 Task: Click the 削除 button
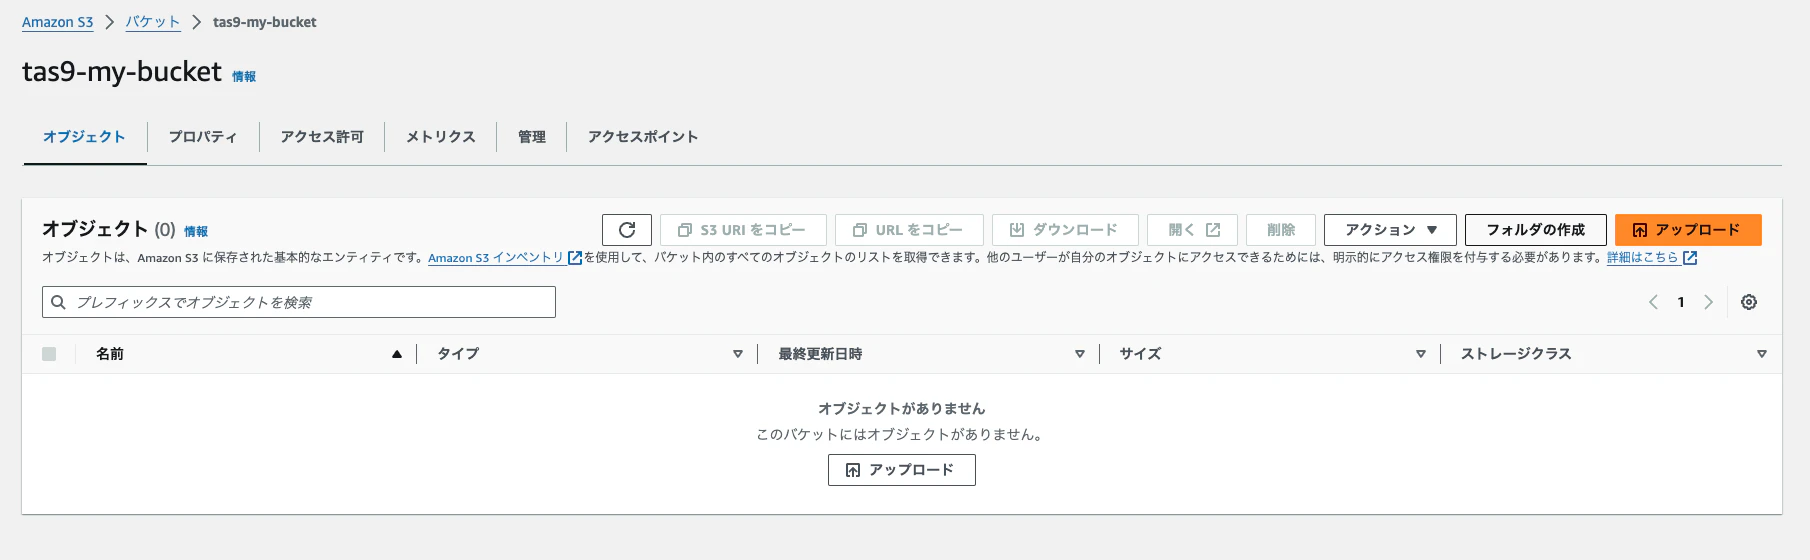click(1281, 230)
